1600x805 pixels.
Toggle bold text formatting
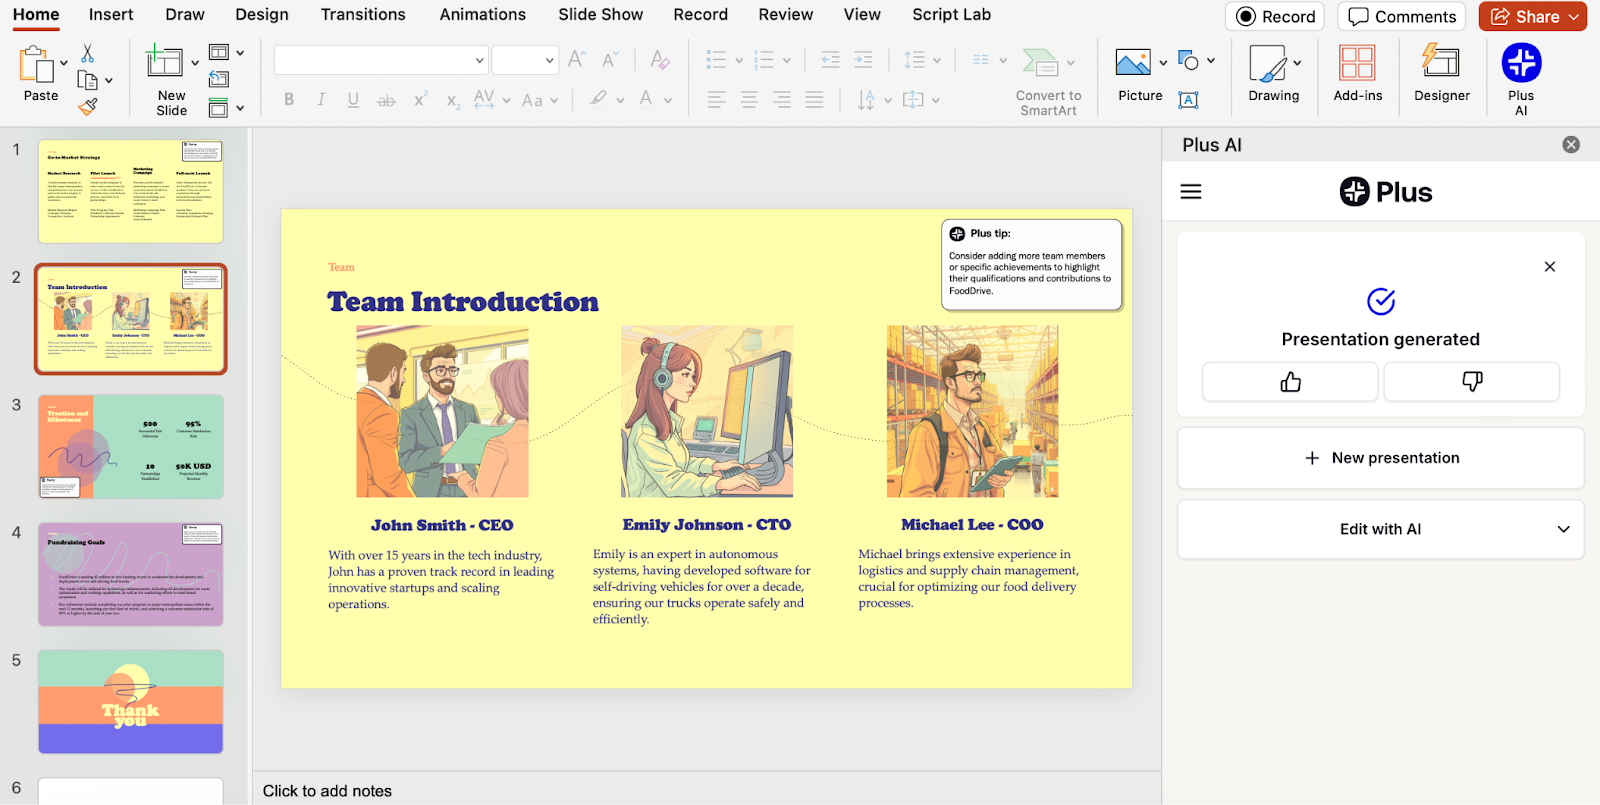[x=289, y=99]
